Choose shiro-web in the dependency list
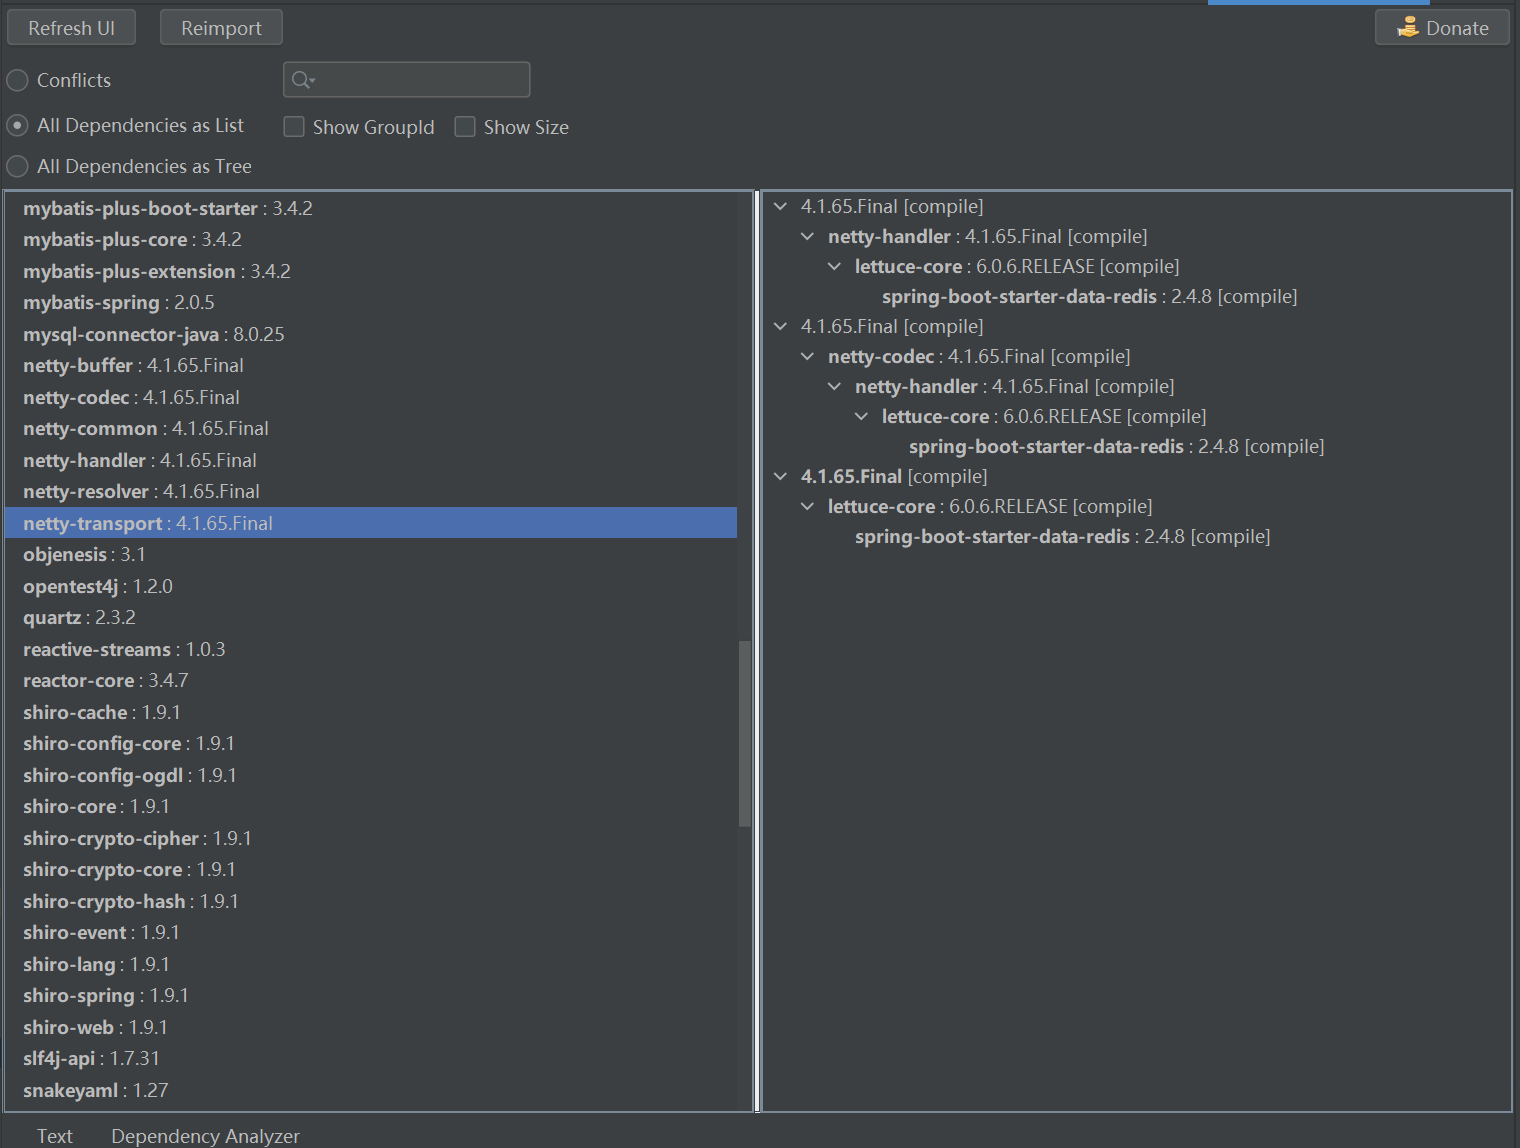The image size is (1520, 1148). click(x=371, y=1027)
